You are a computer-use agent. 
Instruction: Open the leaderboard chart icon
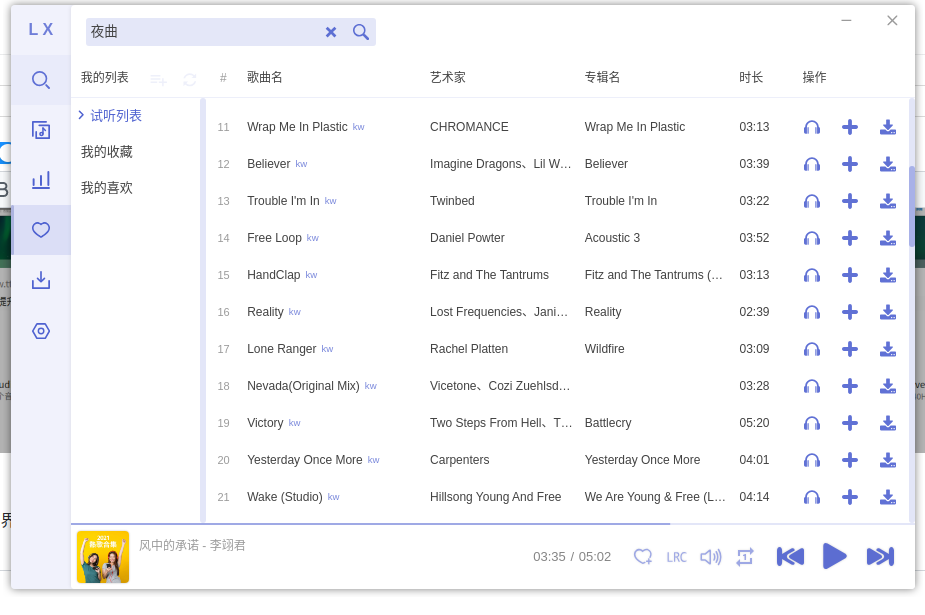[x=41, y=180]
